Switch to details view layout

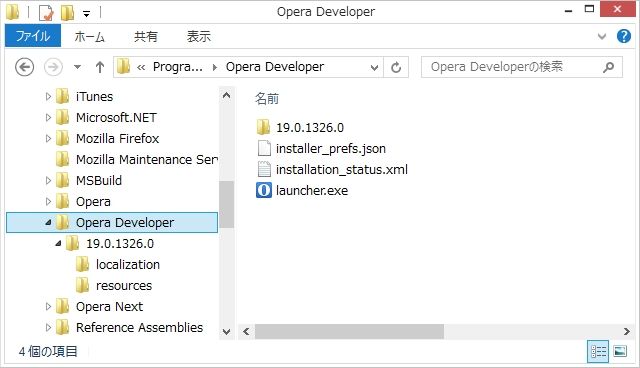click(x=598, y=351)
